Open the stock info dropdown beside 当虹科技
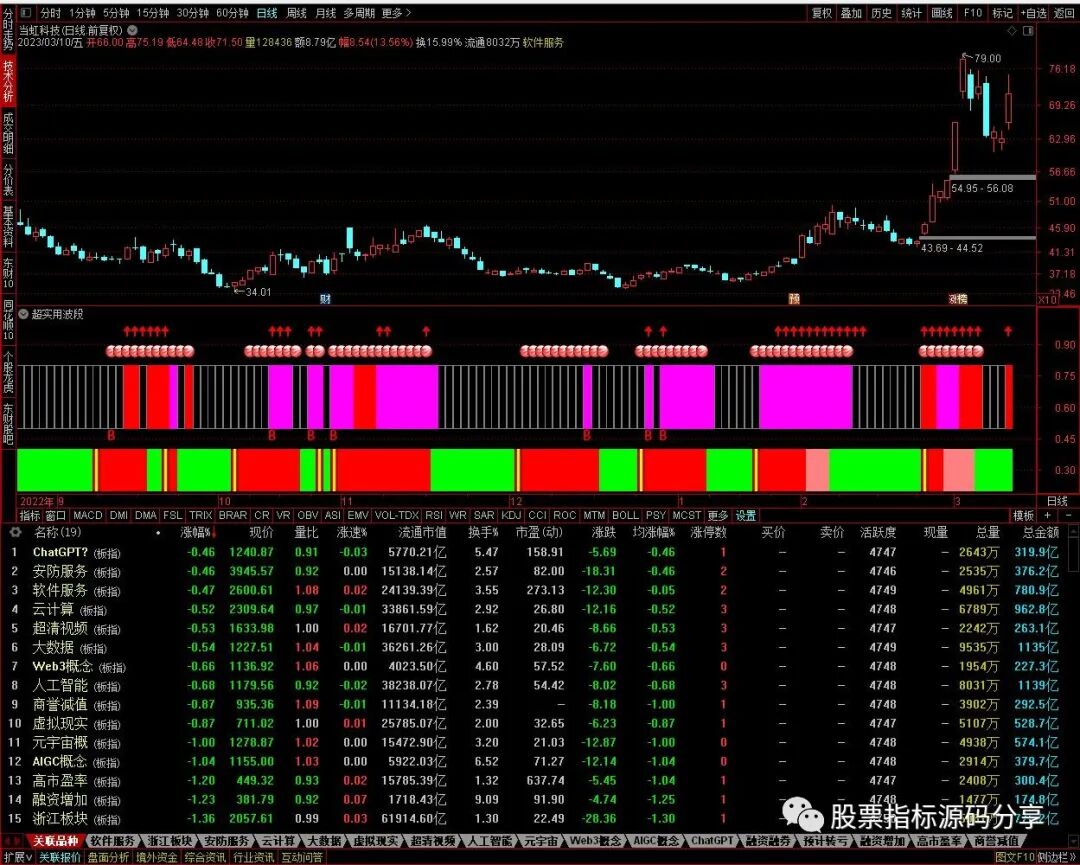The height and width of the screenshot is (865, 1080). pyautogui.click(x=132, y=30)
